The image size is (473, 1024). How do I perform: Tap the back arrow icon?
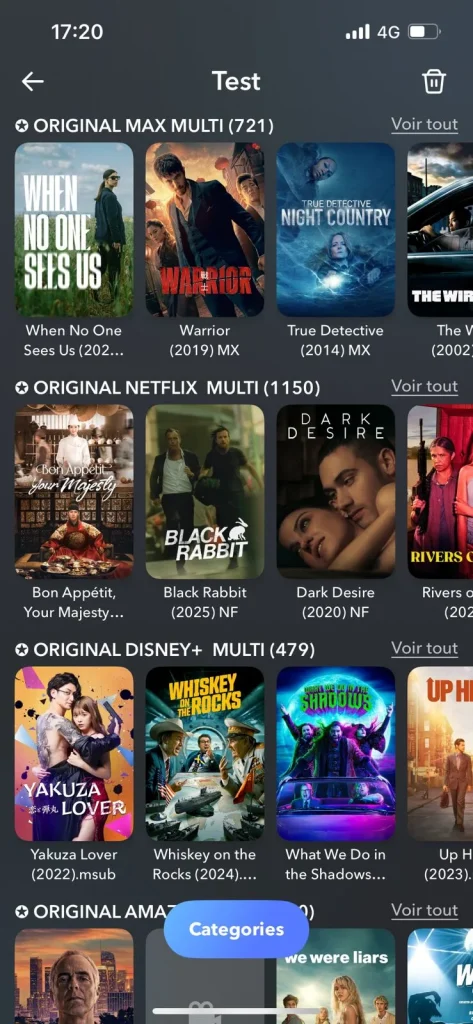pos(33,81)
